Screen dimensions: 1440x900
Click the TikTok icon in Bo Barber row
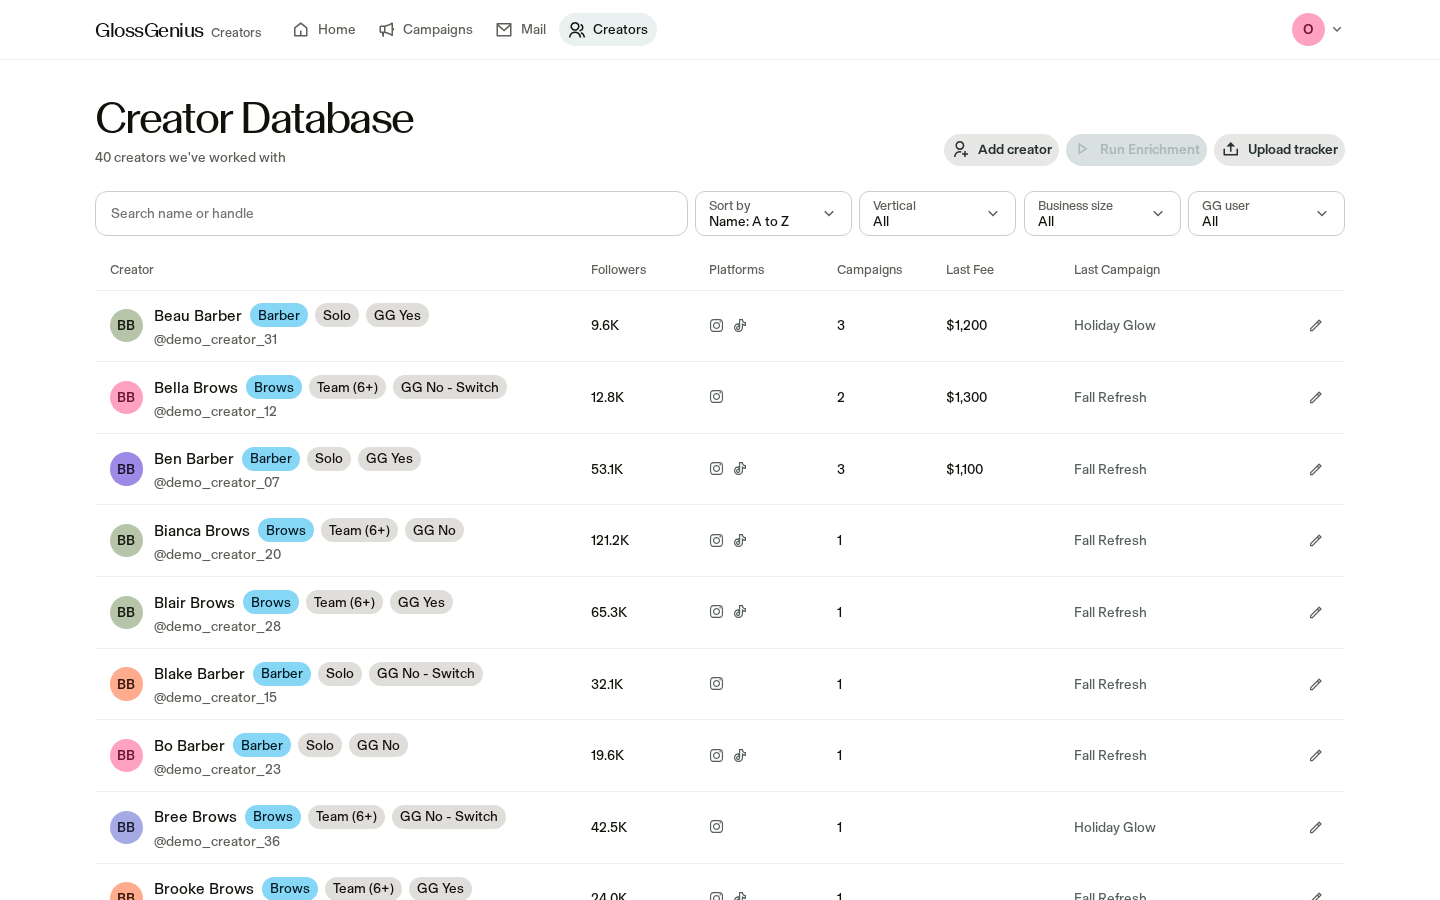point(740,755)
